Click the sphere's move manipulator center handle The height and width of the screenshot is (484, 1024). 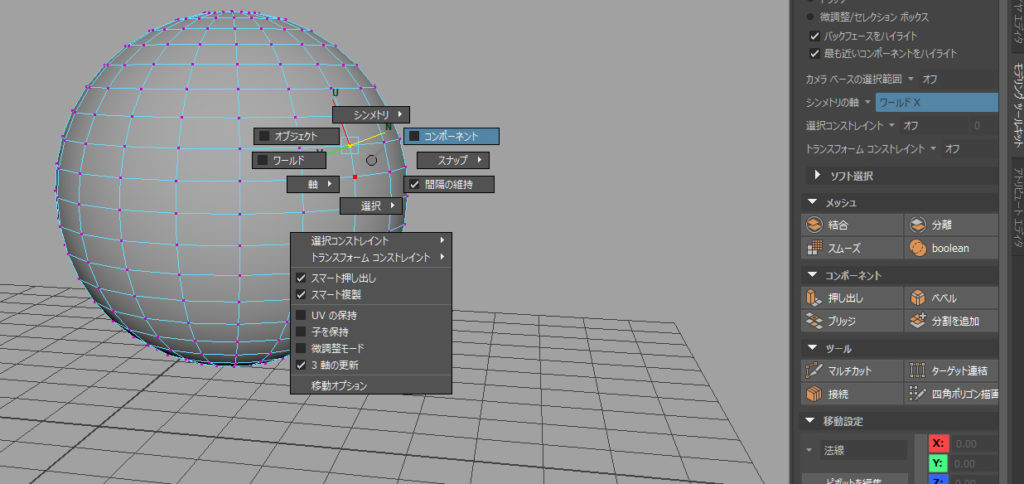tap(350, 145)
